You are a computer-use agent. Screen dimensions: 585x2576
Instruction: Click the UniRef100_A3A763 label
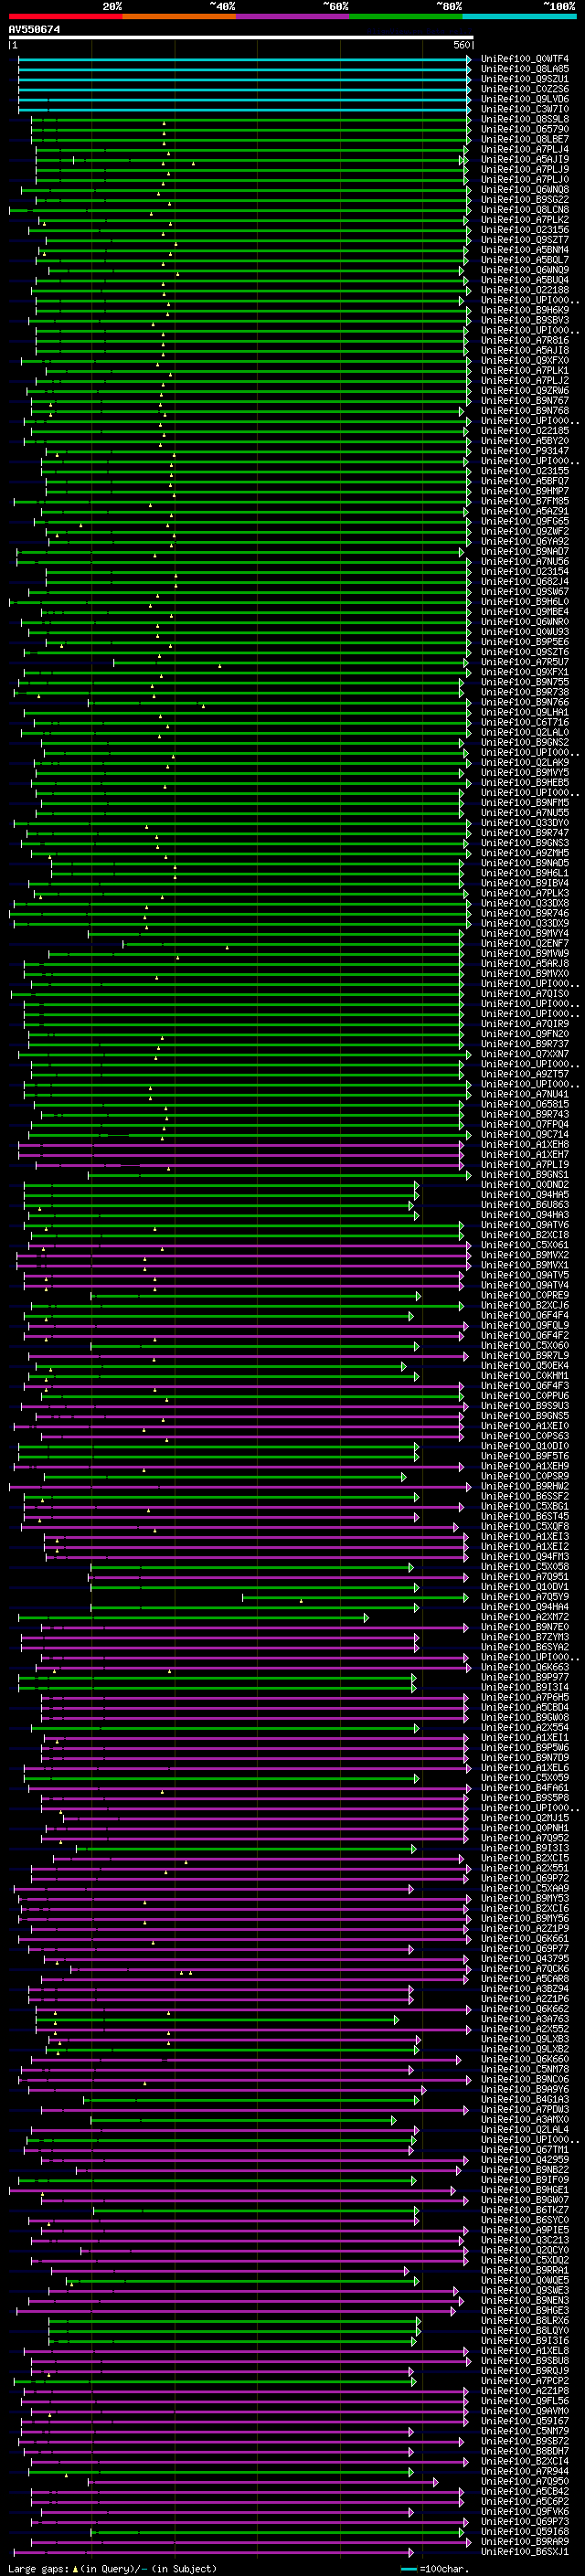point(525,2019)
